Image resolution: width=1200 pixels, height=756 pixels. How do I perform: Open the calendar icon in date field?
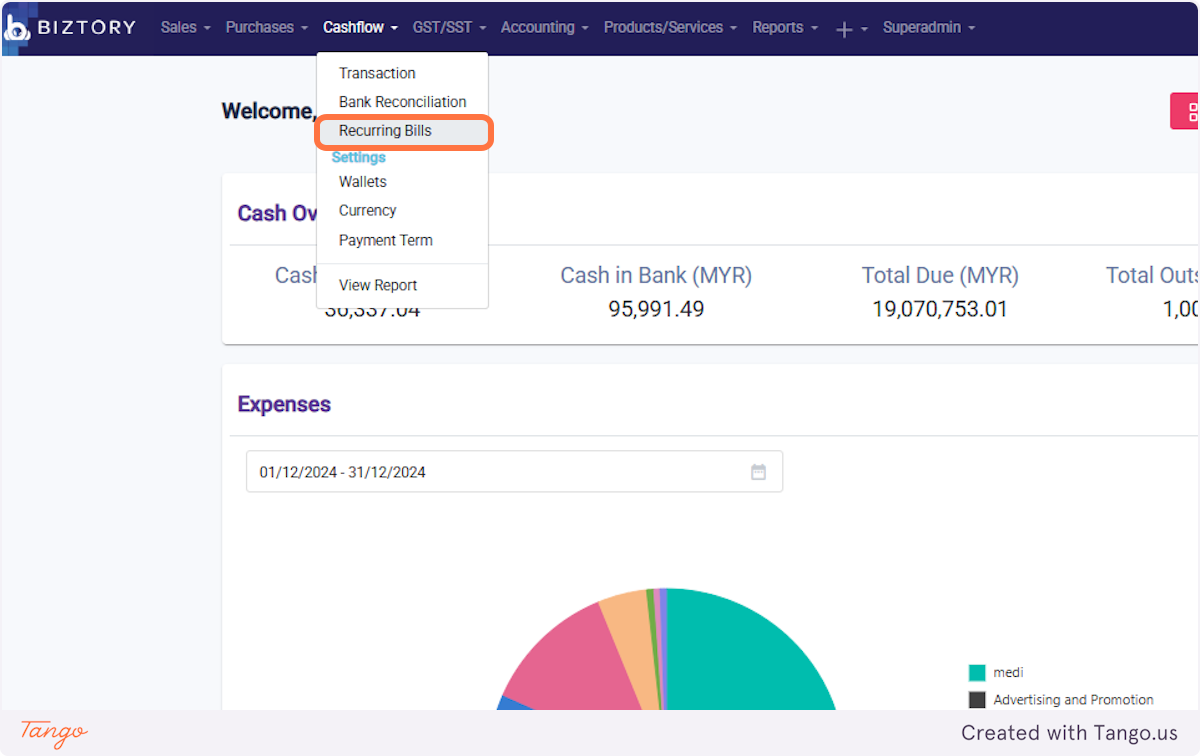click(758, 472)
